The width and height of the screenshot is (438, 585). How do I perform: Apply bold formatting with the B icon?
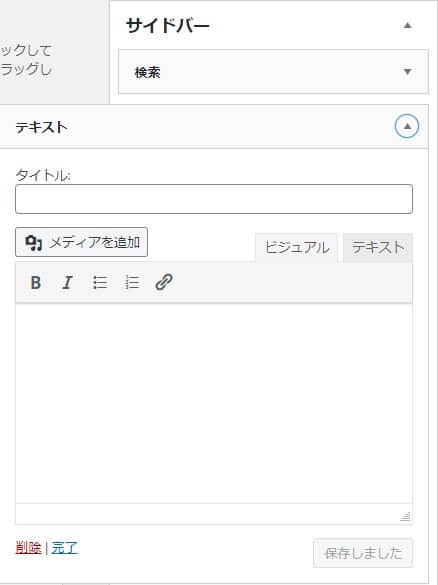click(36, 282)
